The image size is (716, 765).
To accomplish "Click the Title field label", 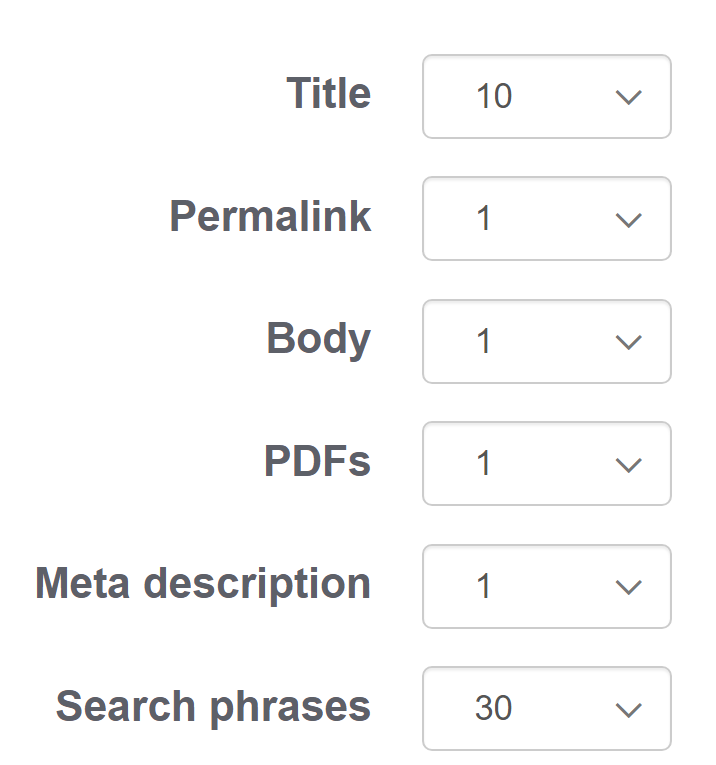I will 328,94.
